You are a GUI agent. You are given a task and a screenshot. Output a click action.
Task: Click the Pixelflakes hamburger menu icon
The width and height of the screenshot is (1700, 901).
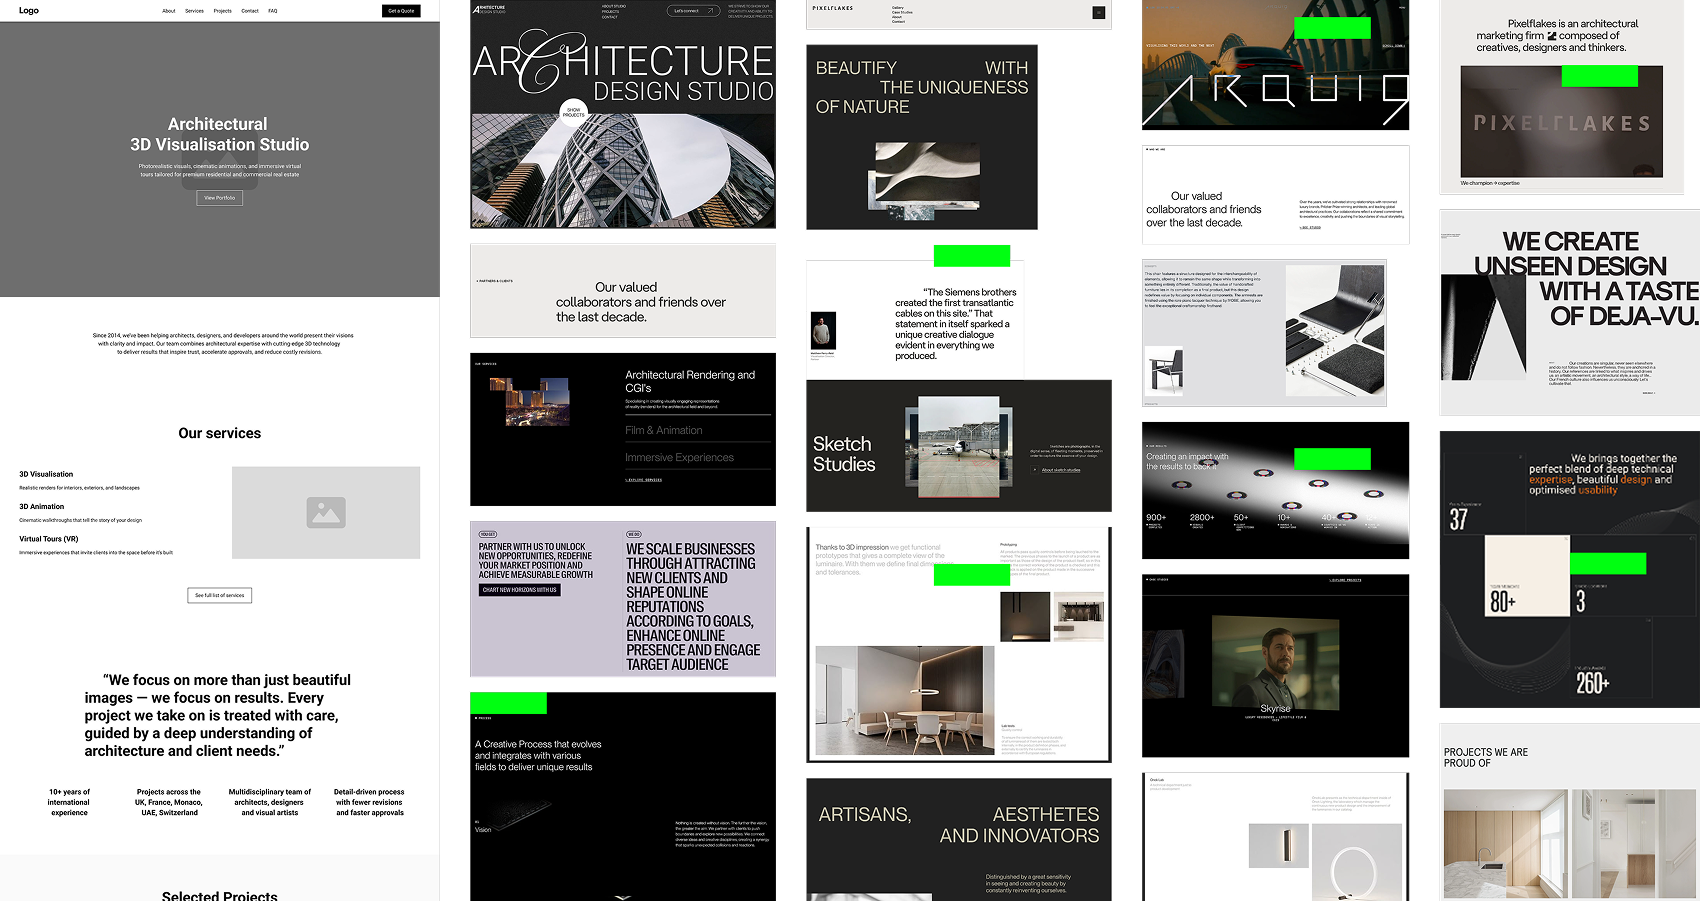pos(1098,13)
